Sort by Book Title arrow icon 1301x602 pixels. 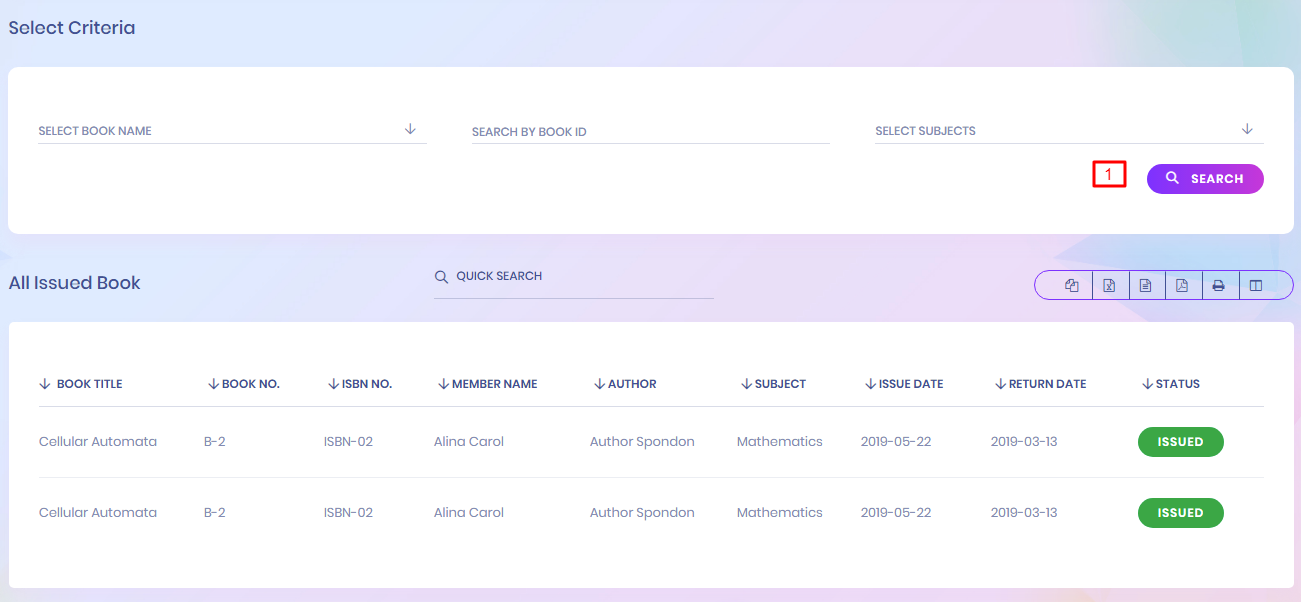click(x=44, y=384)
